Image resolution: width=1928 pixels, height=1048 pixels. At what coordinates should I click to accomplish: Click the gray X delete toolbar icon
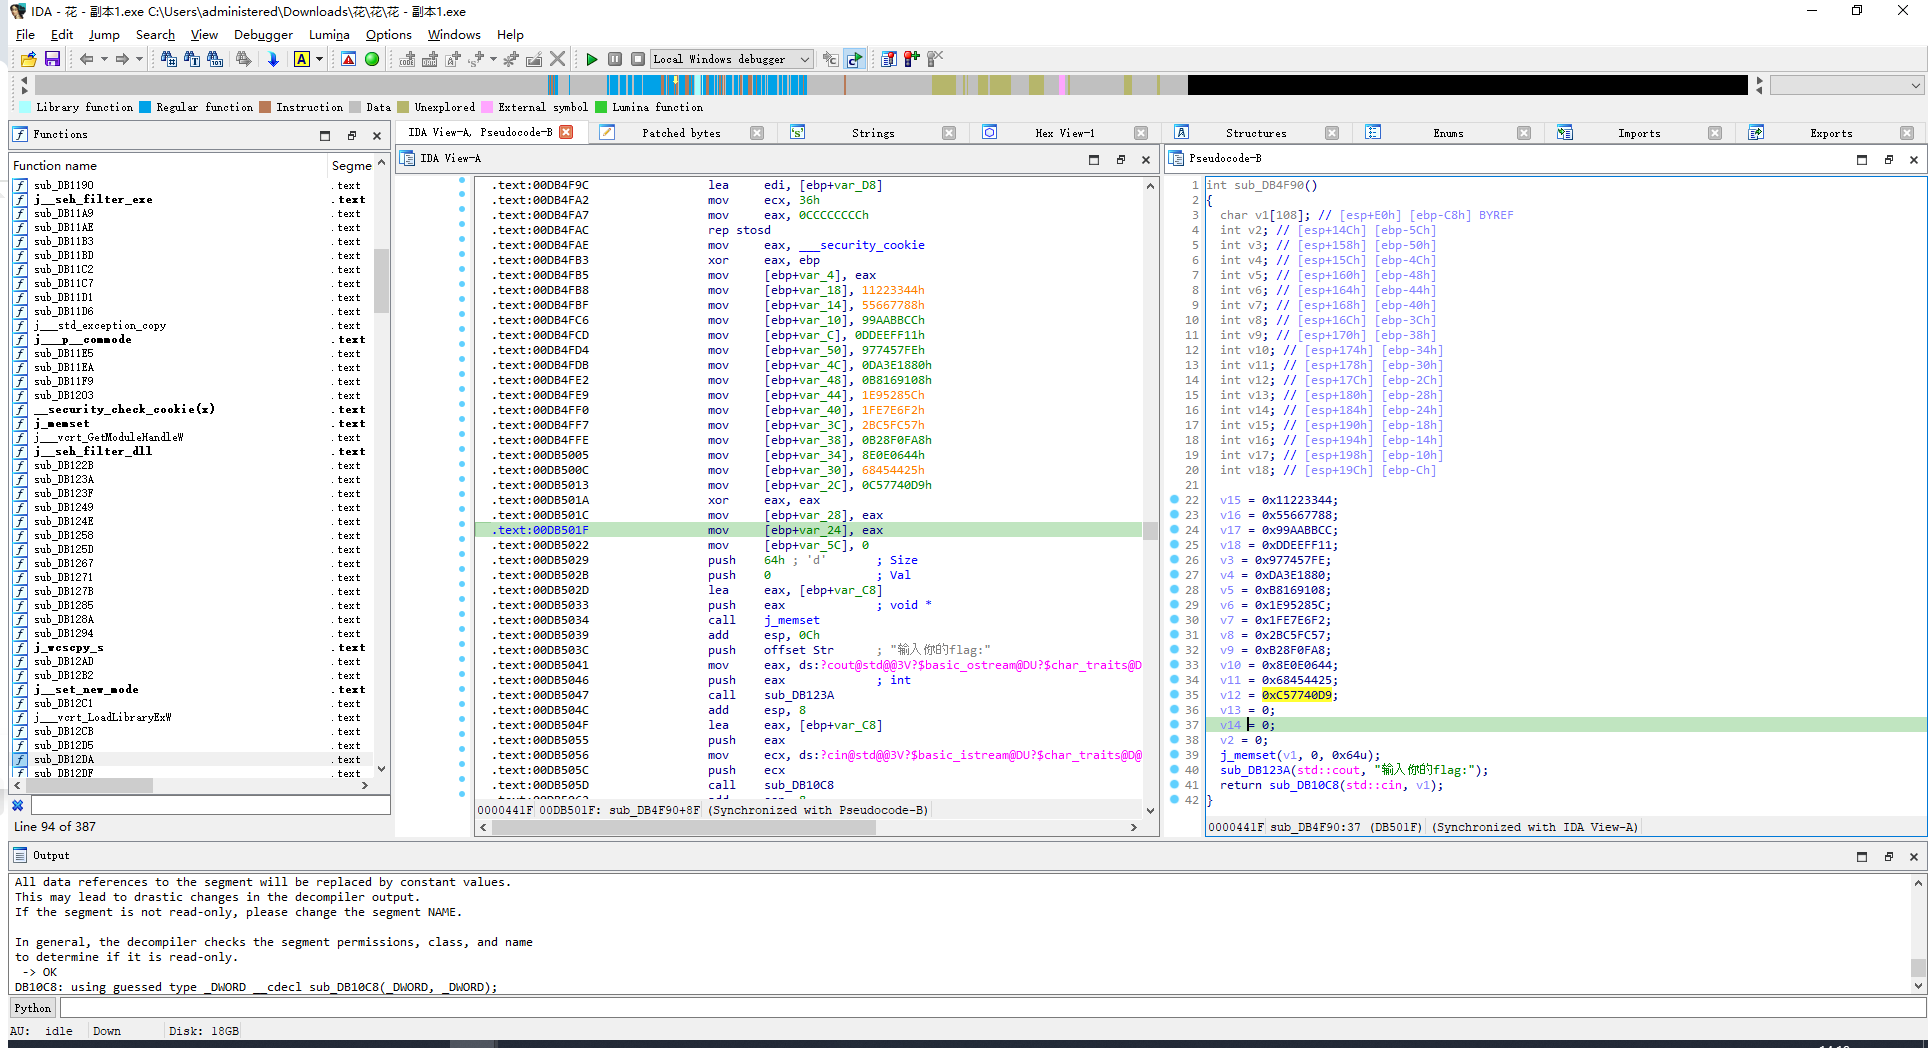pyautogui.click(x=558, y=59)
